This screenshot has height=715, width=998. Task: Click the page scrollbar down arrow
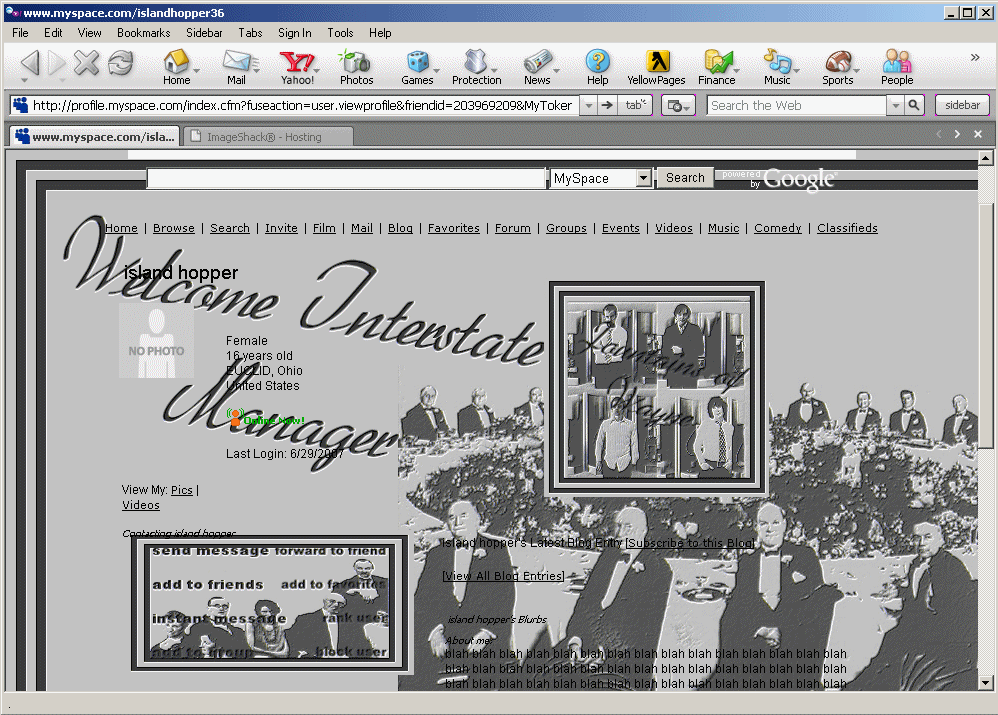tap(985, 683)
